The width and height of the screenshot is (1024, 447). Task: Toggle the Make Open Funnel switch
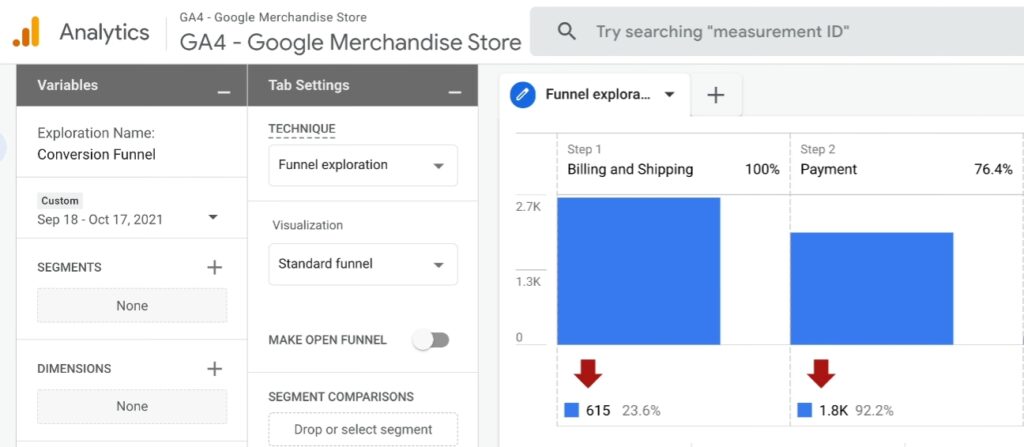click(x=432, y=340)
